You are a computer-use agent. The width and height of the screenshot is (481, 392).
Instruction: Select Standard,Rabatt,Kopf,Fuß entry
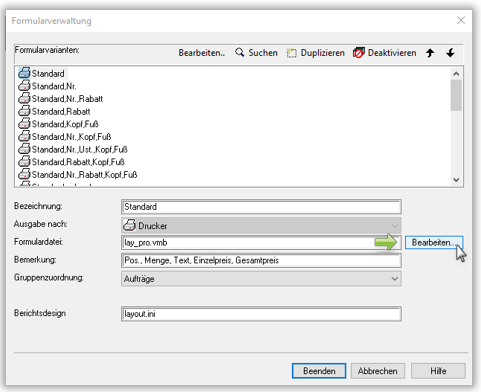click(x=78, y=162)
